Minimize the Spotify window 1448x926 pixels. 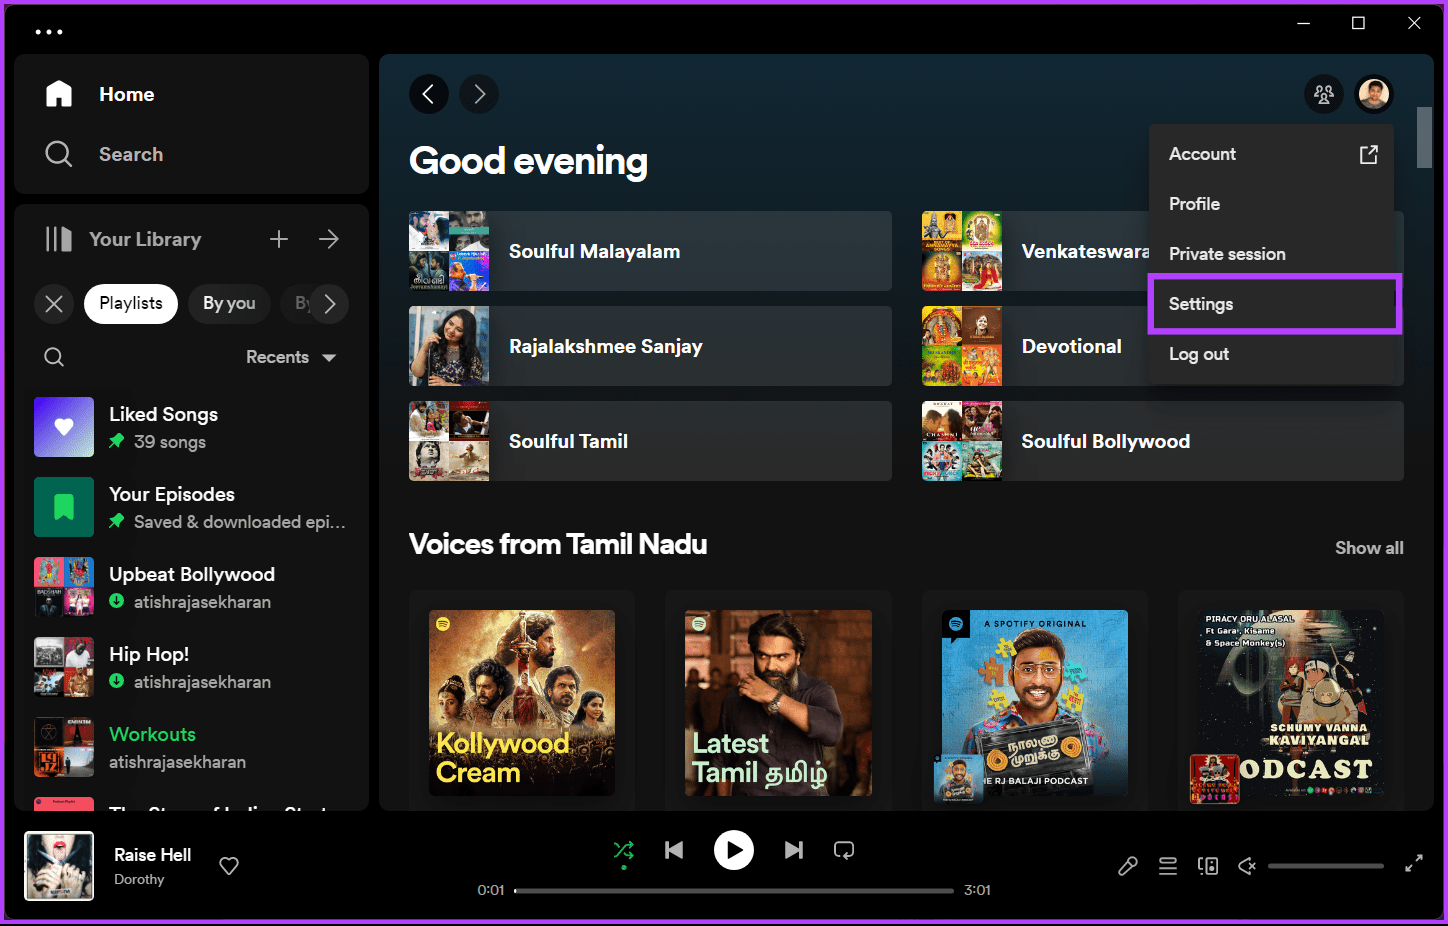pyautogui.click(x=1304, y=23)
